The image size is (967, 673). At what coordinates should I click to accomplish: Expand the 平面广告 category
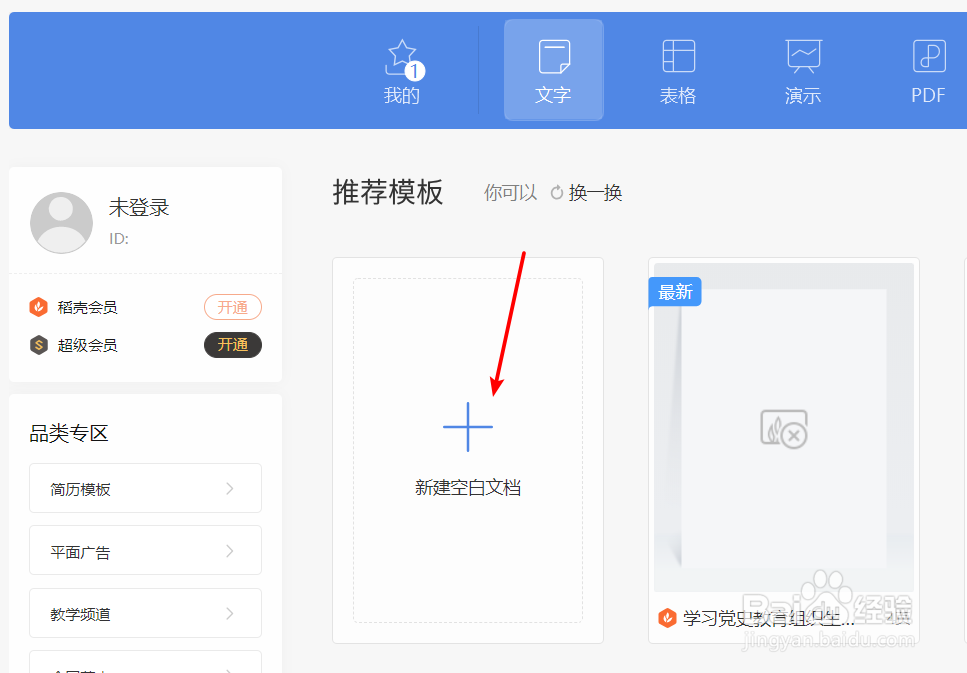[145, 550]
